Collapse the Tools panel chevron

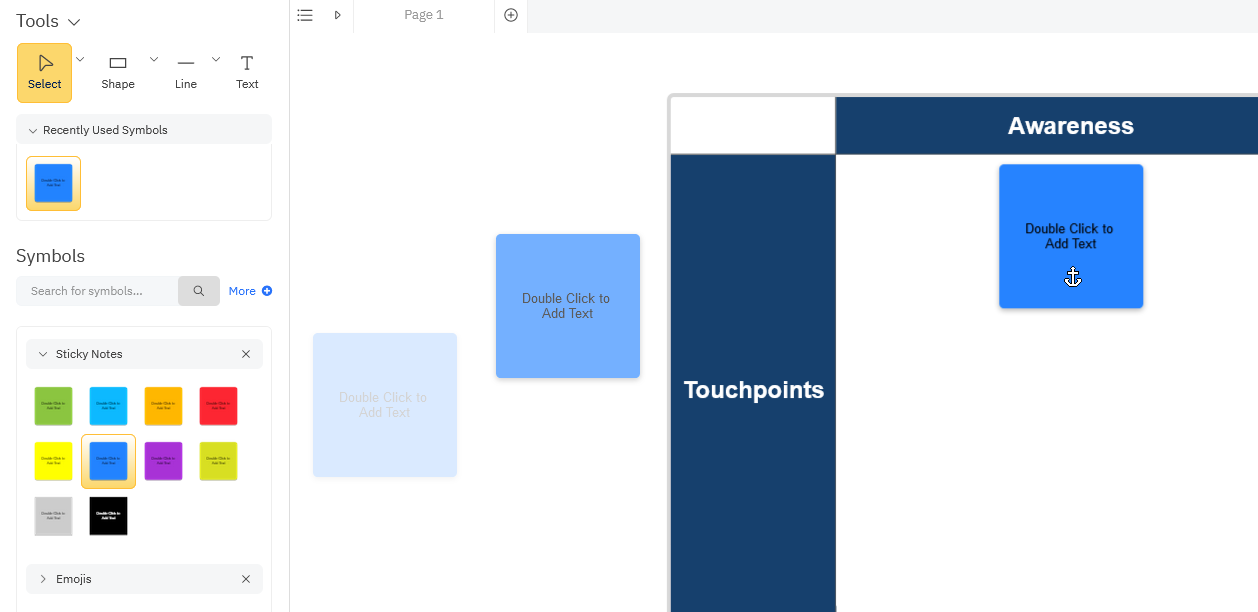(74, 22)
